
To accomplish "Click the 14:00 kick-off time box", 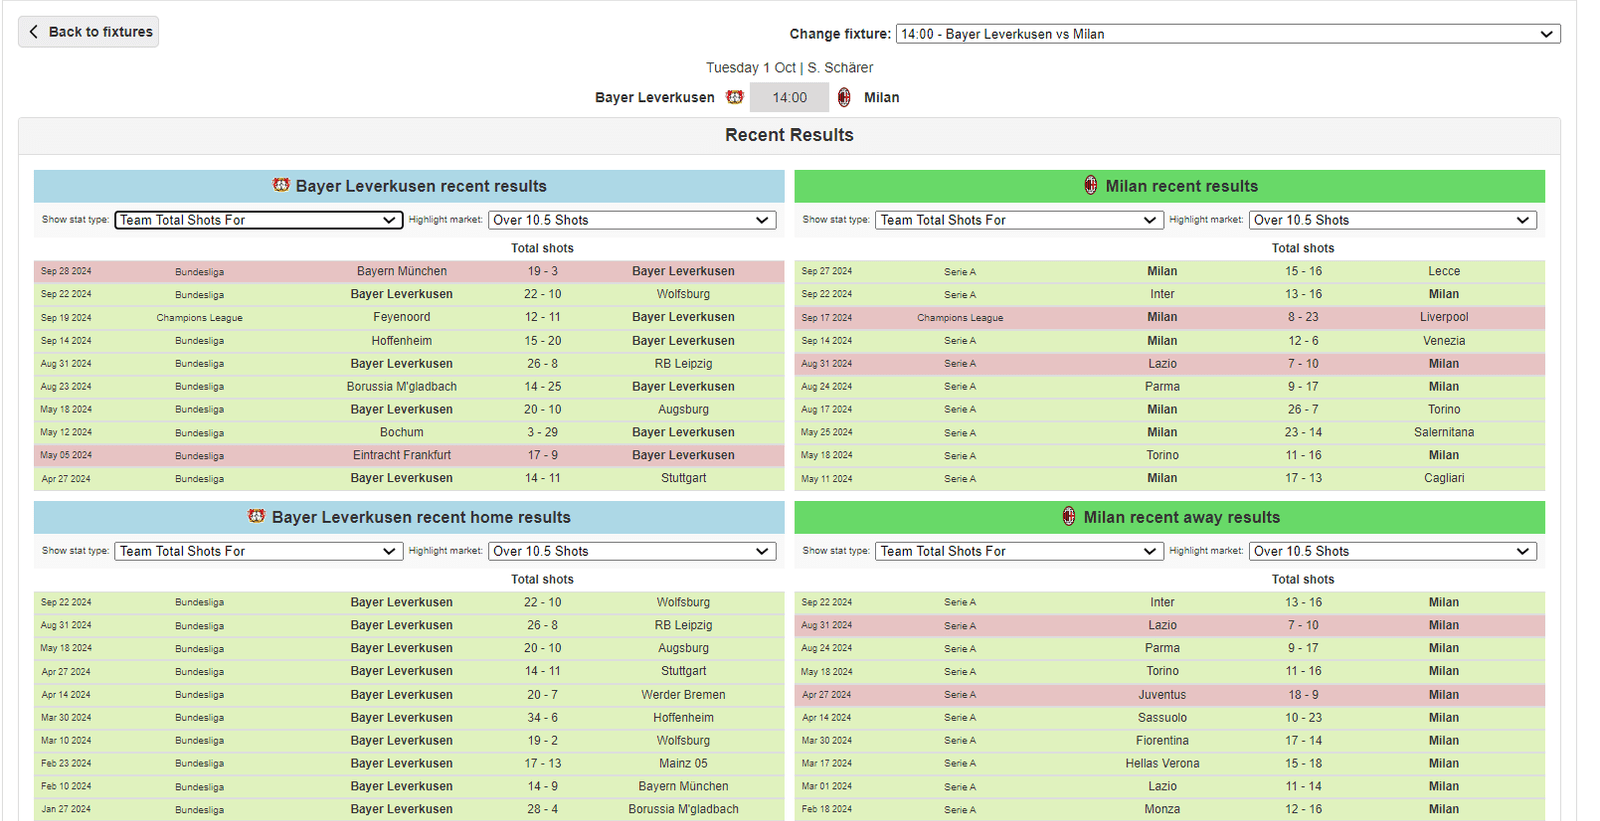I will pos(789,97).
